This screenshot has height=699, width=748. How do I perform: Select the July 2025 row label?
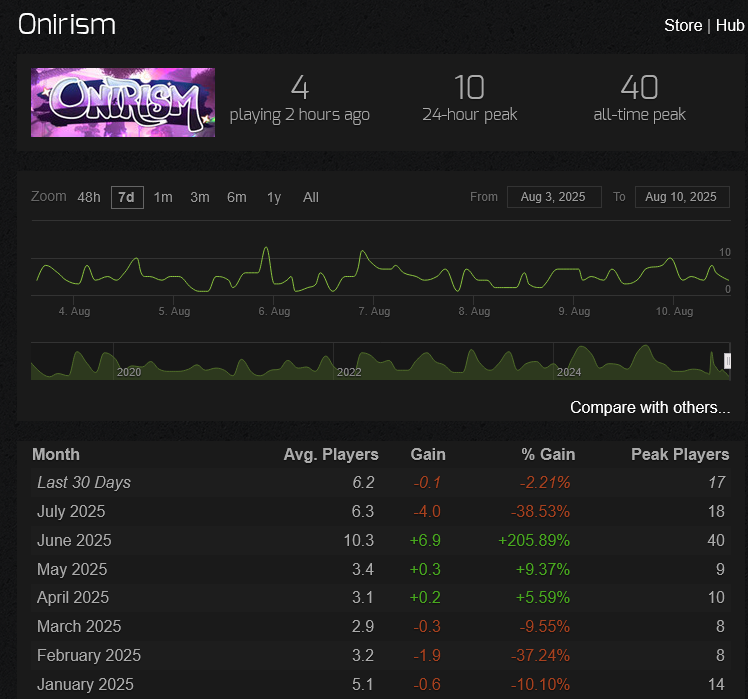pyautogui.click(x=71, y=511)
